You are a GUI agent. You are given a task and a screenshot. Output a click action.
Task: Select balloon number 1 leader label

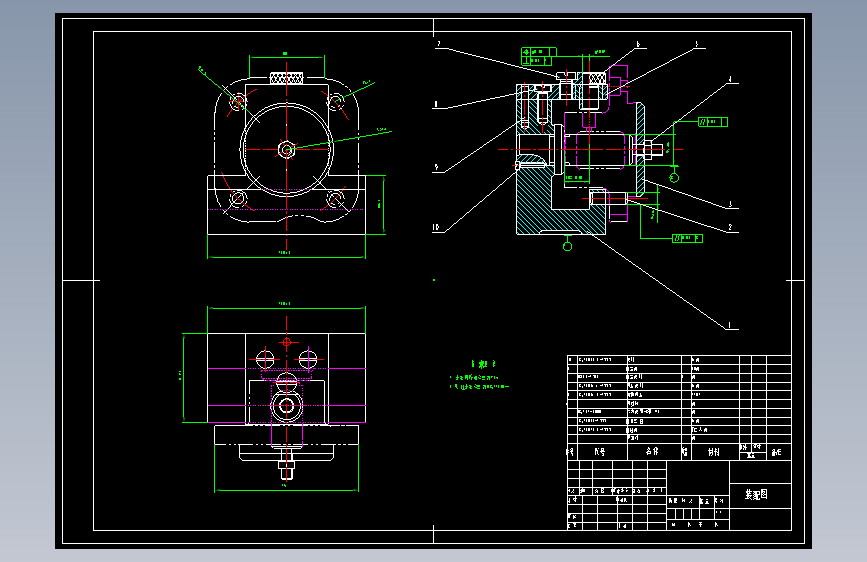coord(729,325)
